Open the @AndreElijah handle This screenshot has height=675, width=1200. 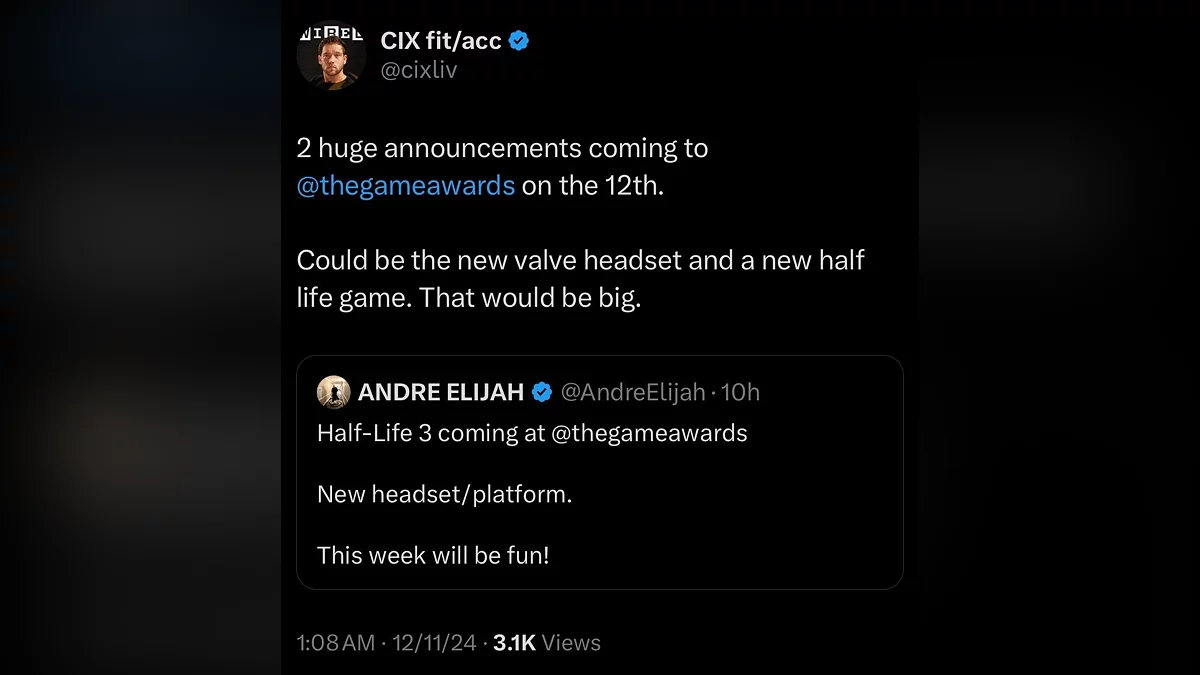tap(633, 392)
